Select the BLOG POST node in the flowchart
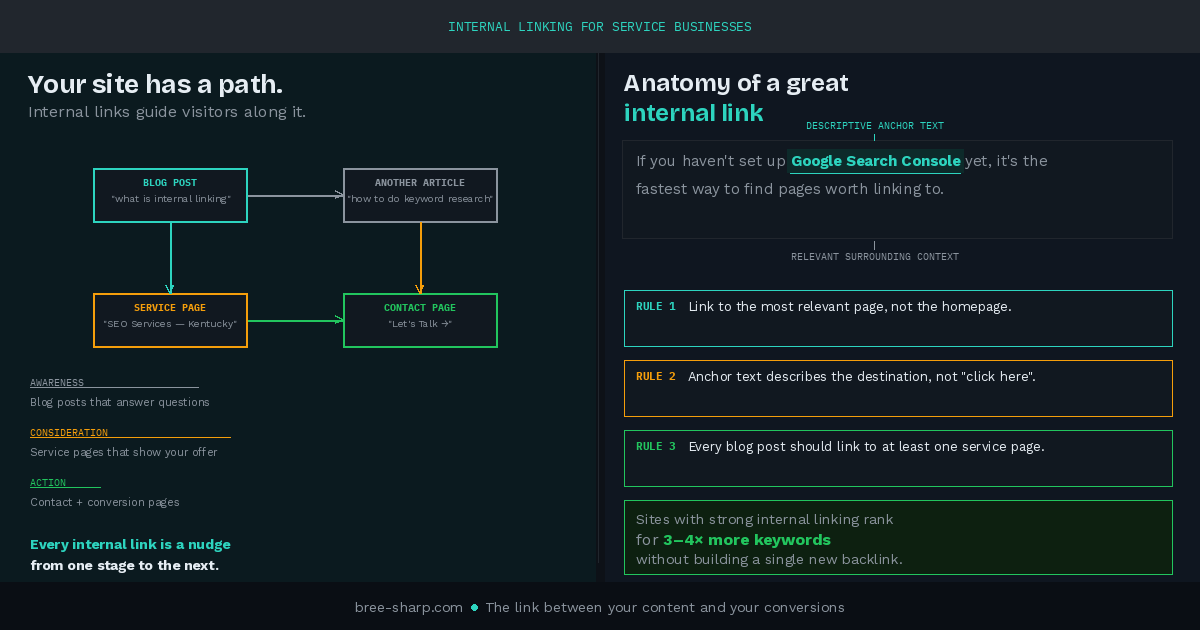The height and width of the screenshot is (630, 1200). pos(170,195)
